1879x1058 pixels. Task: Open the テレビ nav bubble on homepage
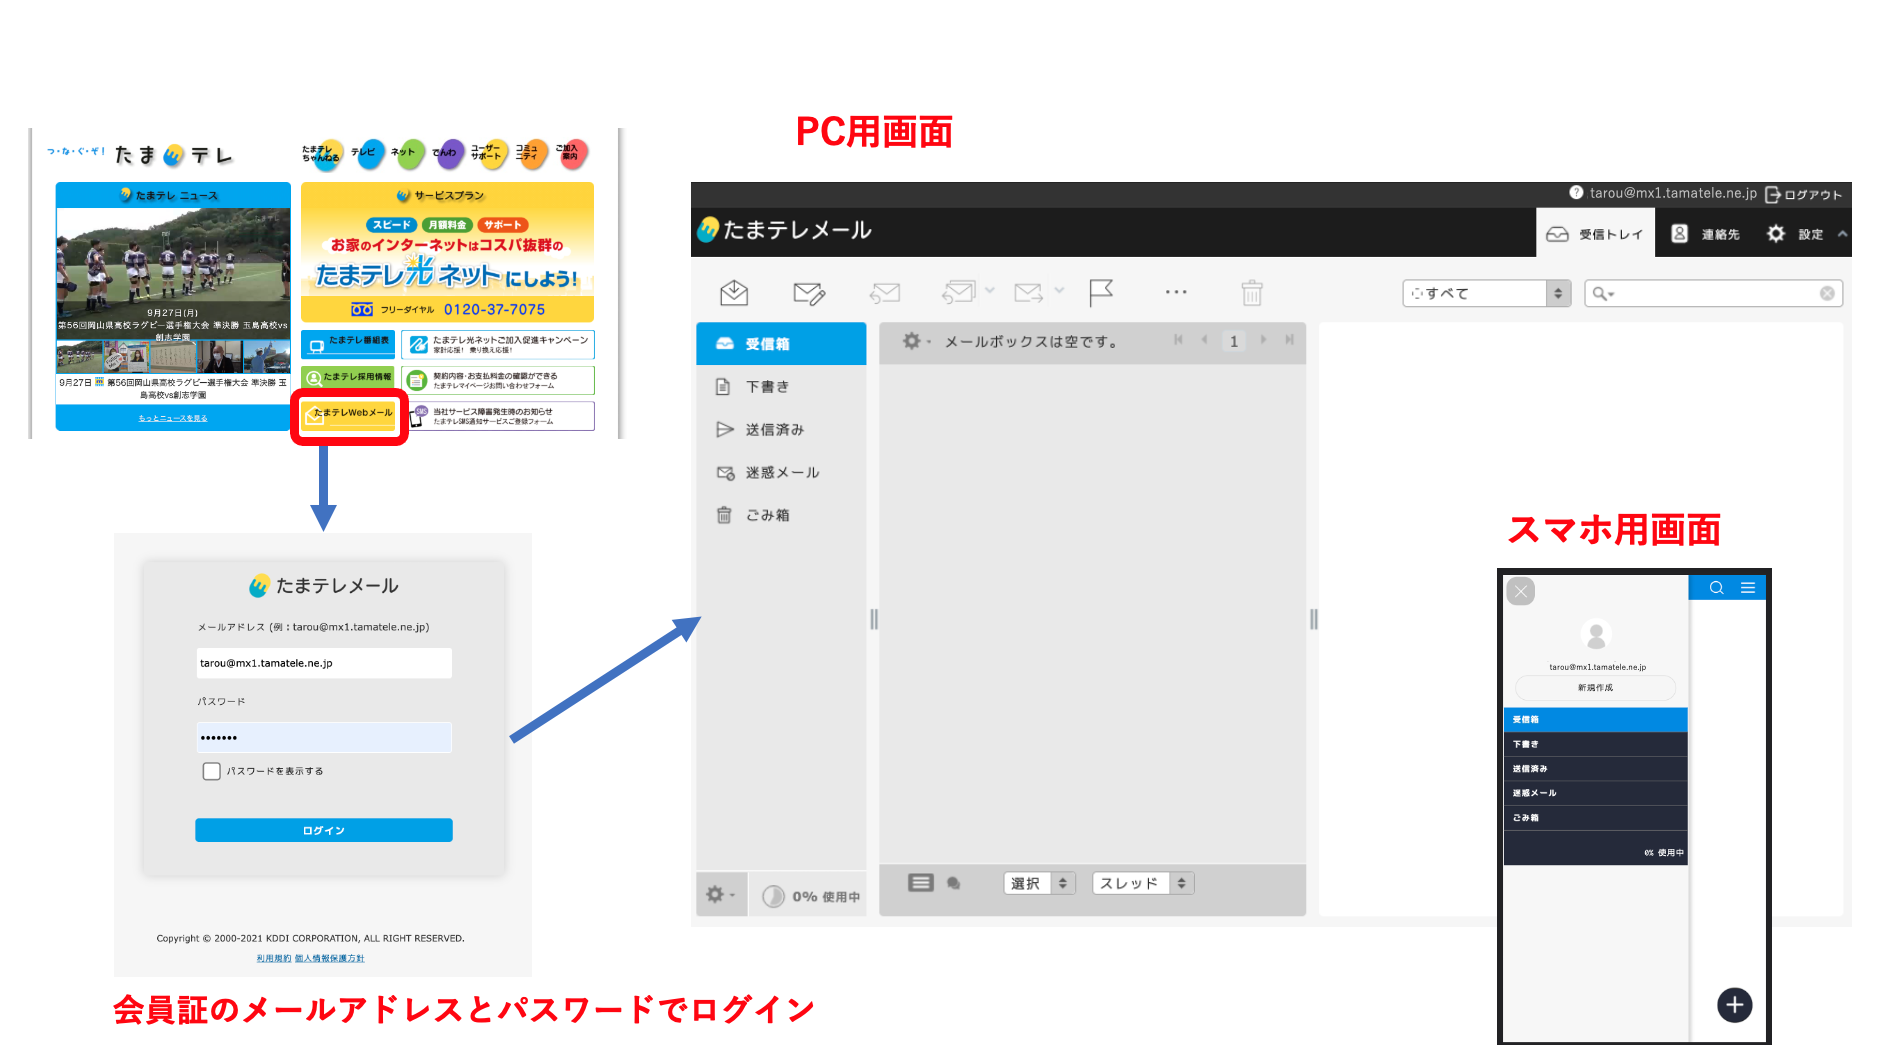366,153
